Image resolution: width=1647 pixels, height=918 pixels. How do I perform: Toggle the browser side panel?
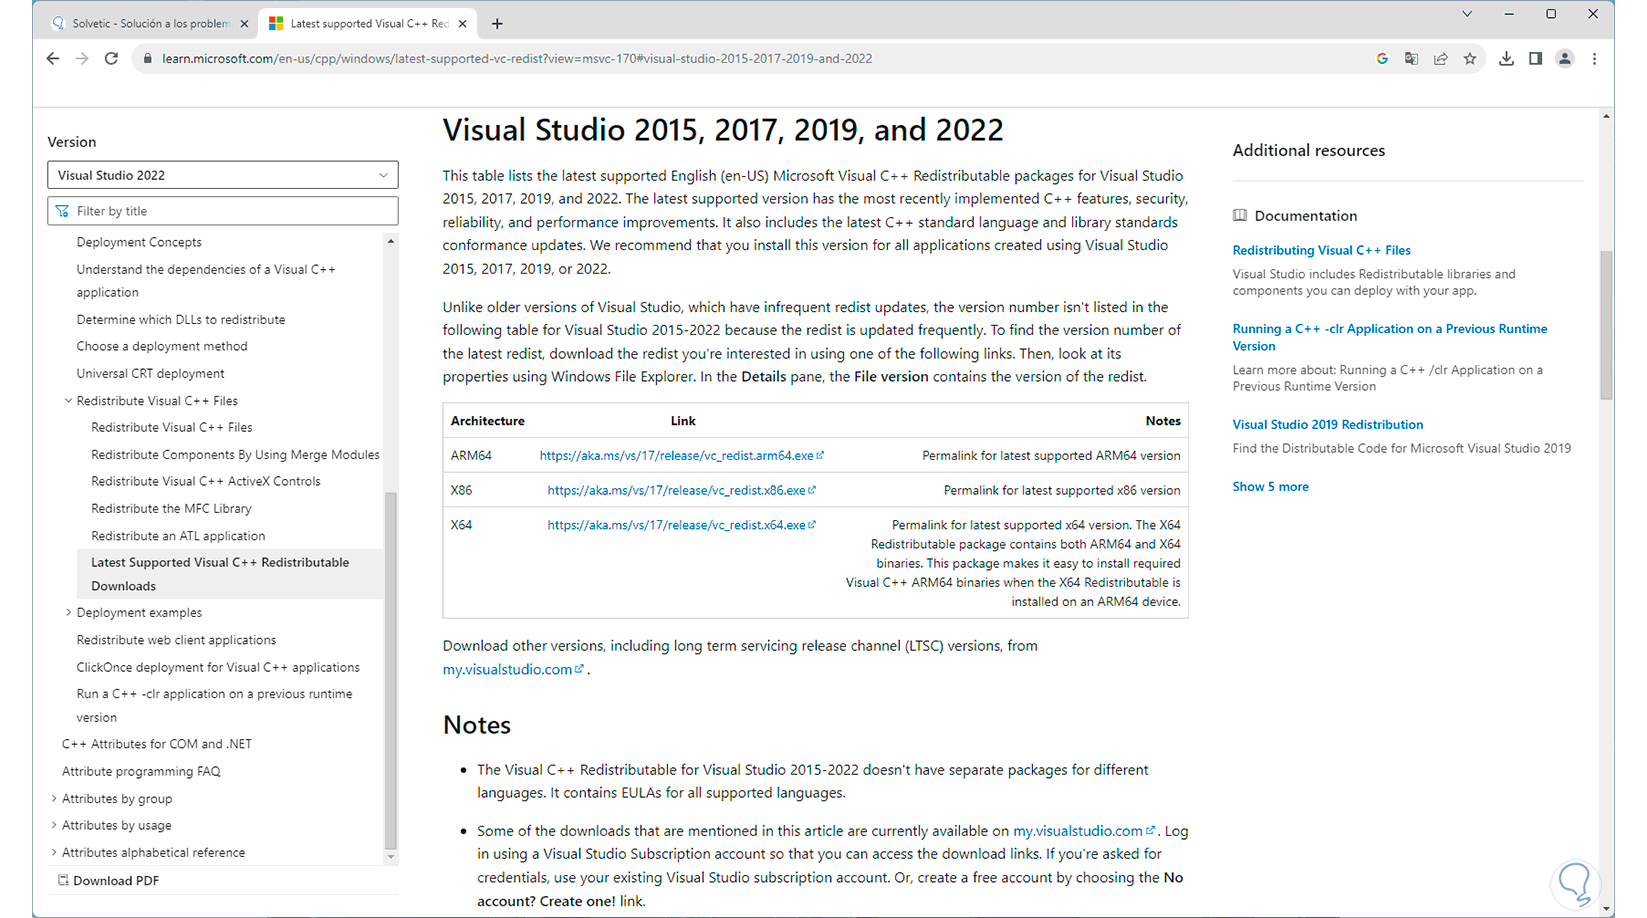click(1535, 59)
